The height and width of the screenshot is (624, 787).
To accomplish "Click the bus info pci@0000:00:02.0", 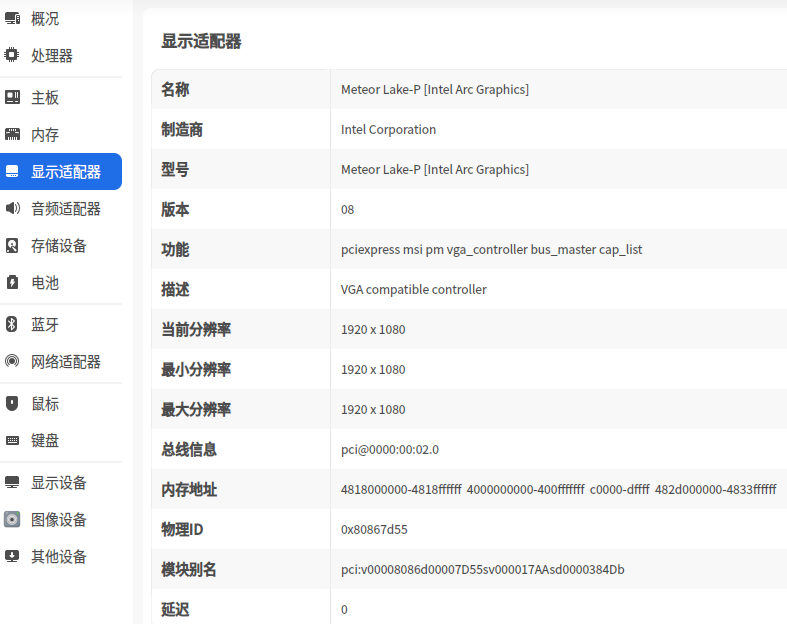I will 389,449.
